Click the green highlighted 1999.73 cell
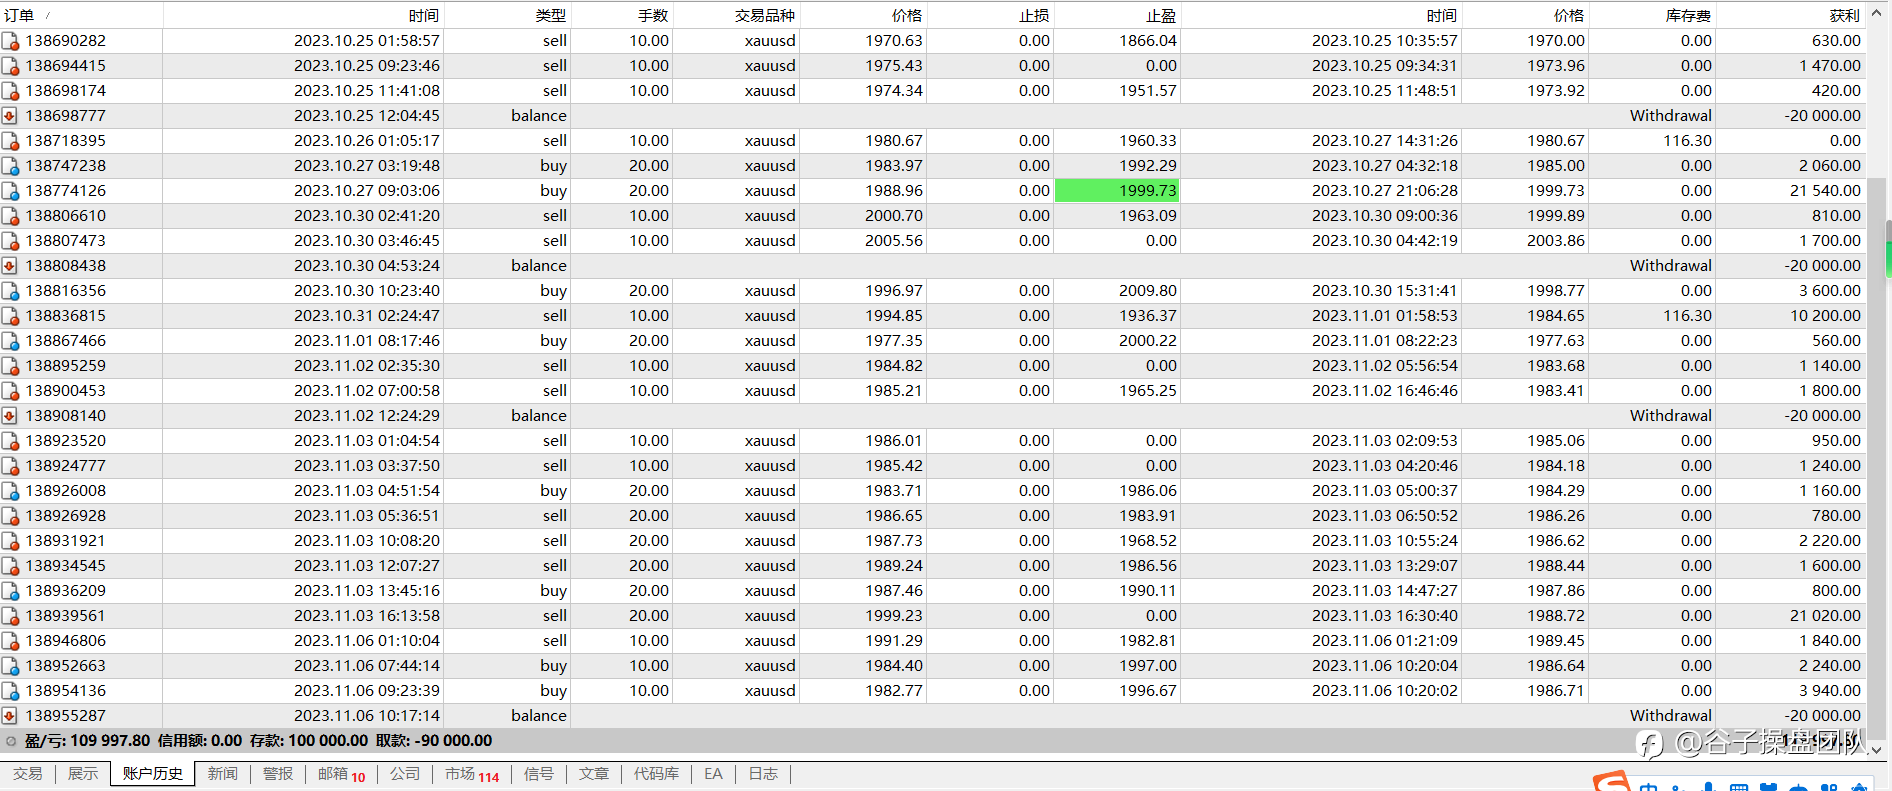The height and width of the screenshot is (791, 1892). coord(1117,190)
